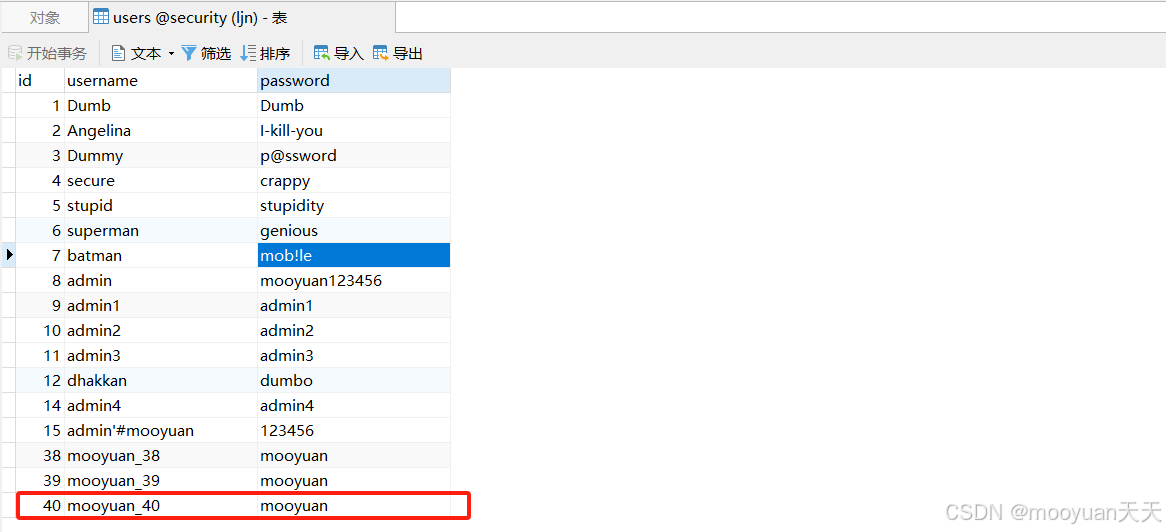Click the username column header
The width and height of the screenshot is (1166, 532).
click(161, 80)
